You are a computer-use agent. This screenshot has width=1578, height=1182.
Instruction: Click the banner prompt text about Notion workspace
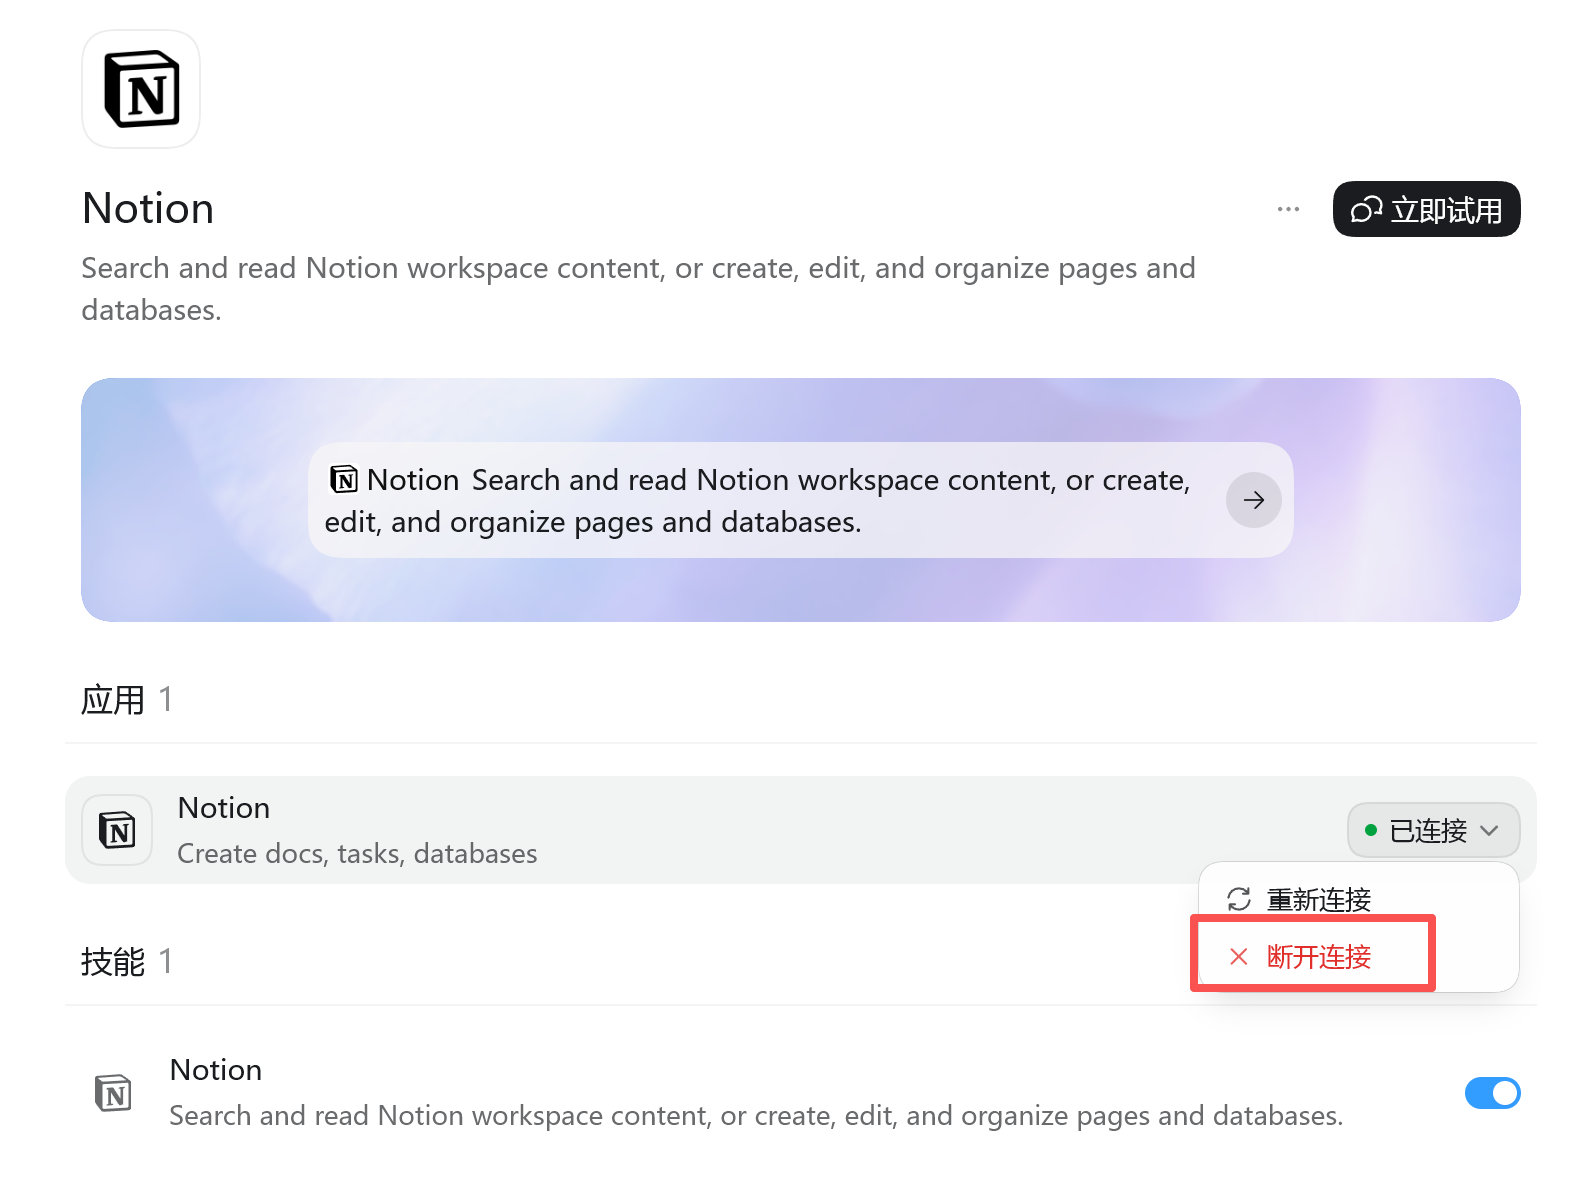758,501
